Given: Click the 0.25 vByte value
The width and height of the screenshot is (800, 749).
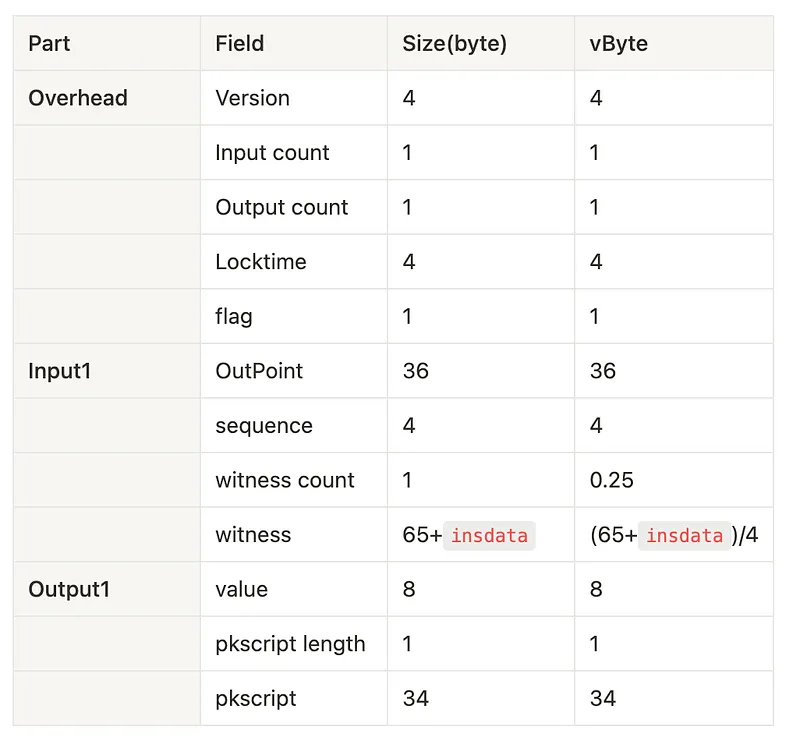Looking at the screenshot, I should tap(612, 481).
